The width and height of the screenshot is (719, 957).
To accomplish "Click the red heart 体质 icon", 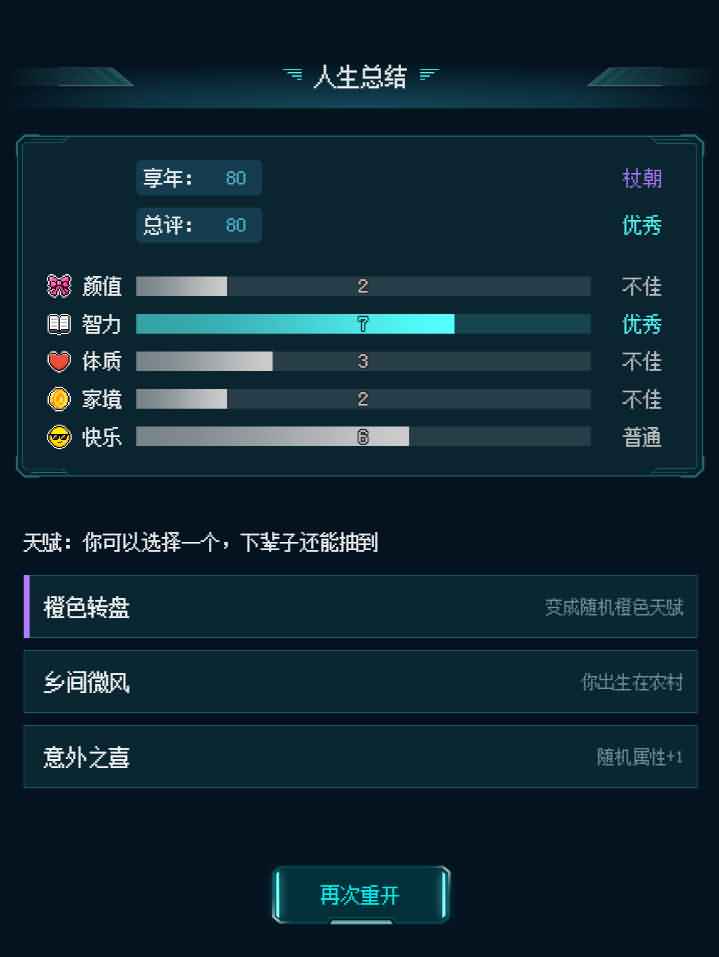I will (x=59, y=361).
